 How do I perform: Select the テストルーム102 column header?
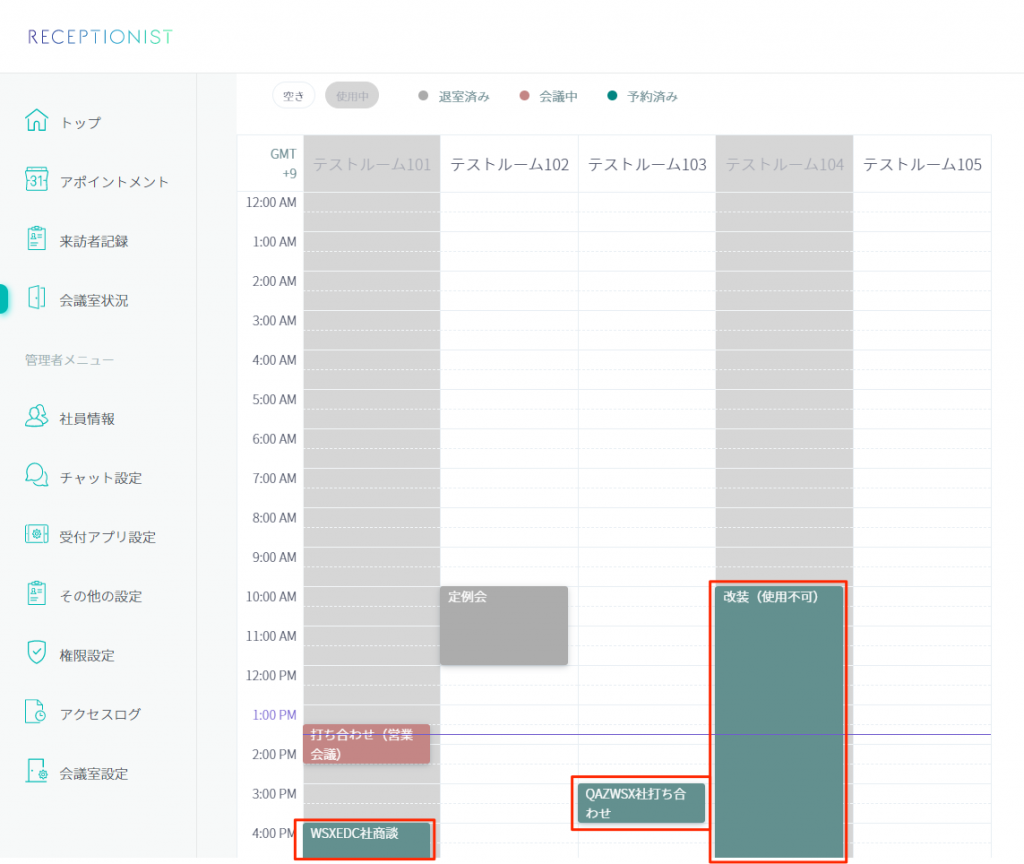click(509, 165)
